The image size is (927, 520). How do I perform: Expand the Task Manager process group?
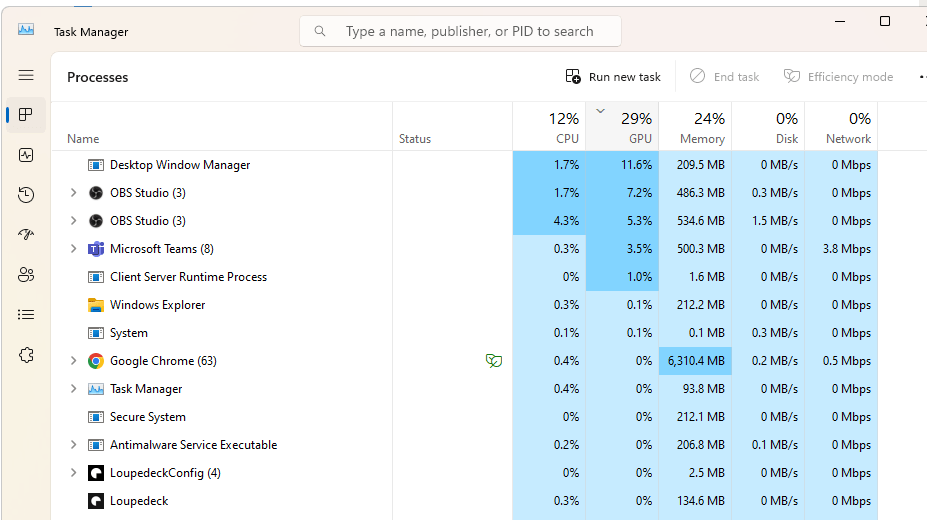coord(73,389)
